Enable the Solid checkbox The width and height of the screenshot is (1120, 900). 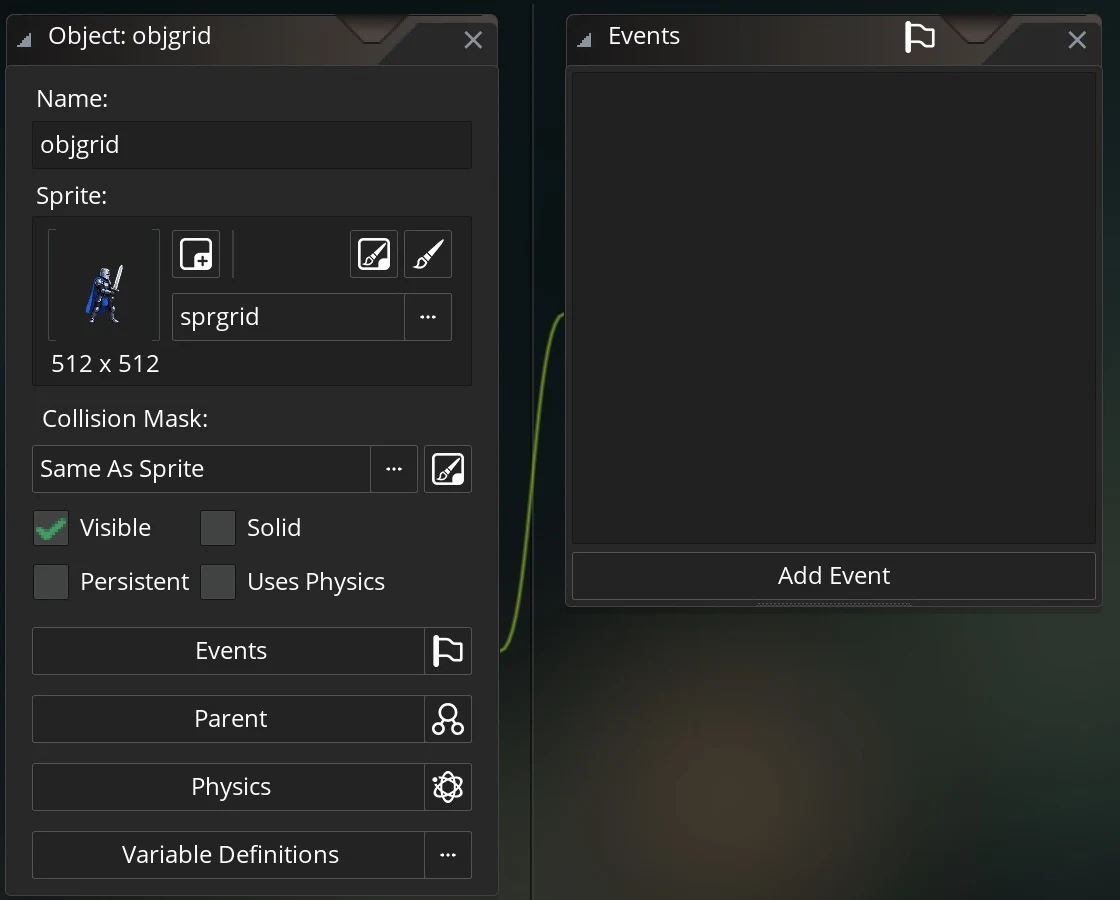point(218,529)
